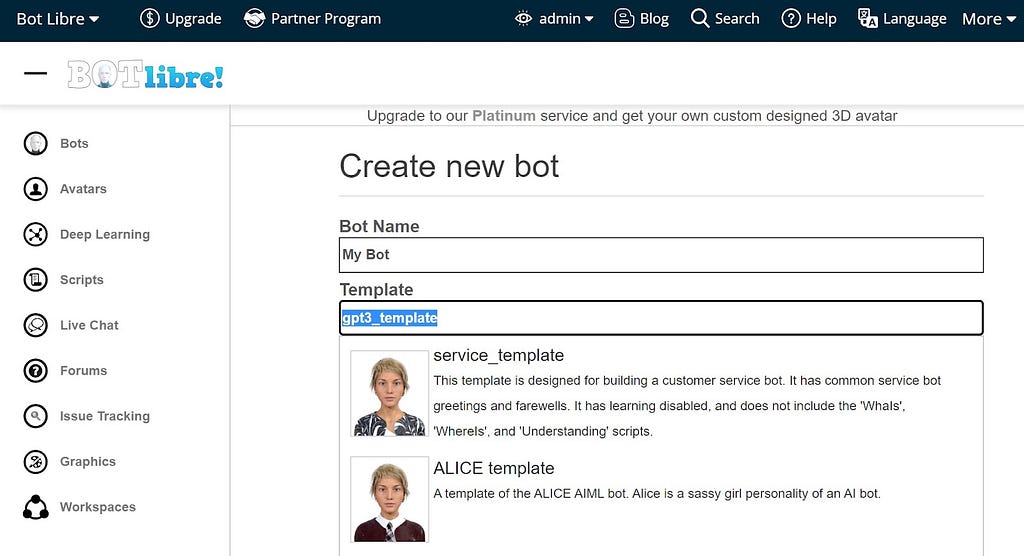The image size is (1024, 556).
Task: Expand the admin user dropdown
Action: click(x=566, y=19)
